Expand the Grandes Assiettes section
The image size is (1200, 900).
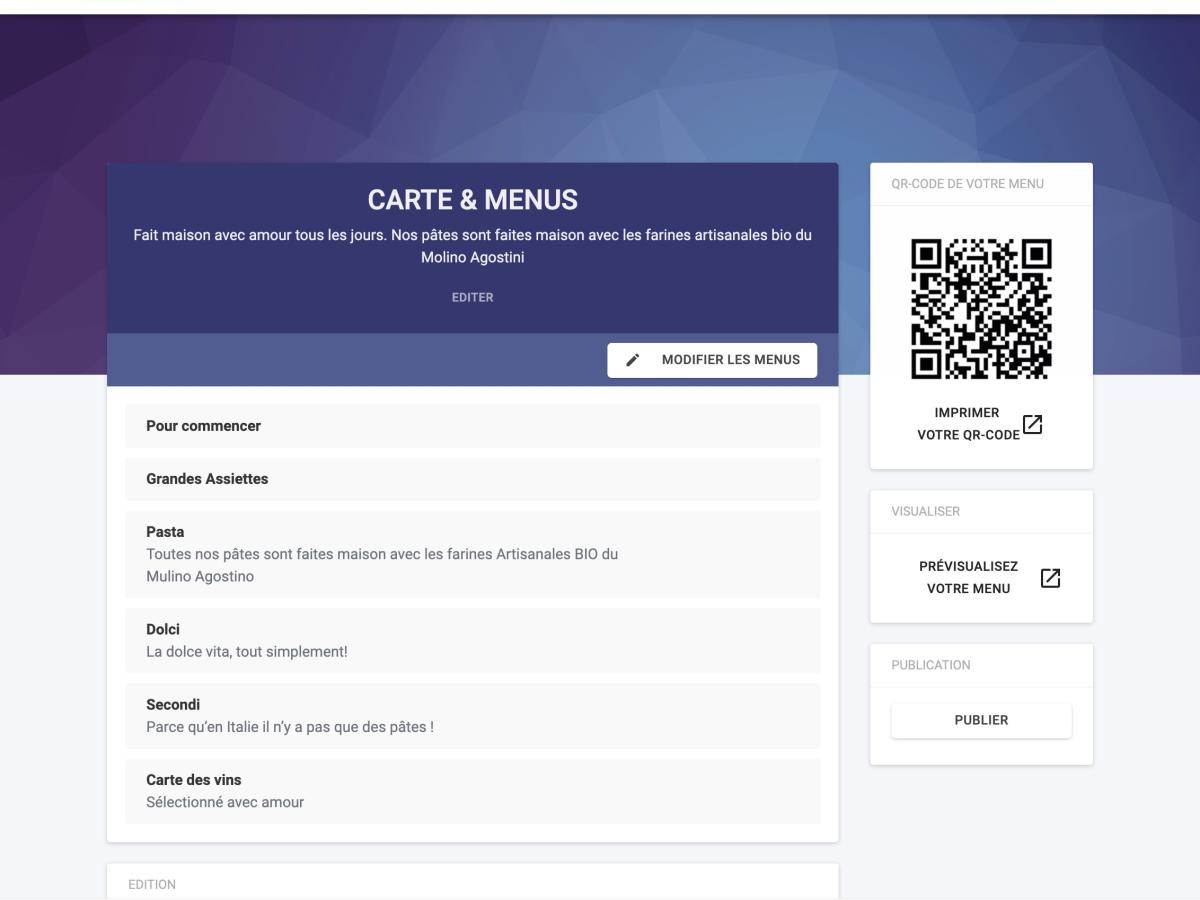tap(472, 479)
